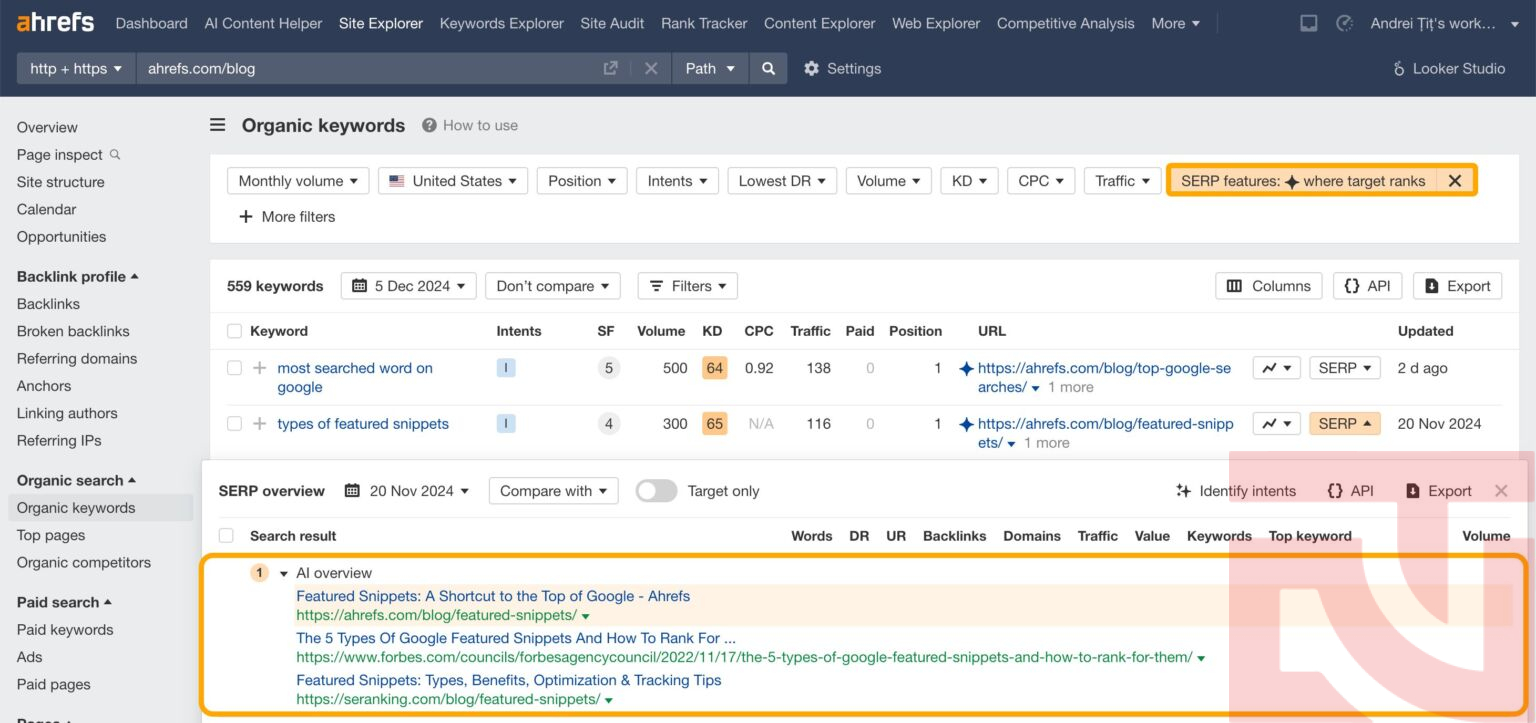The width and height of the screenshot is (1536, 723).
Task: Collapse the AI overview result group
Action: [284, 574]
